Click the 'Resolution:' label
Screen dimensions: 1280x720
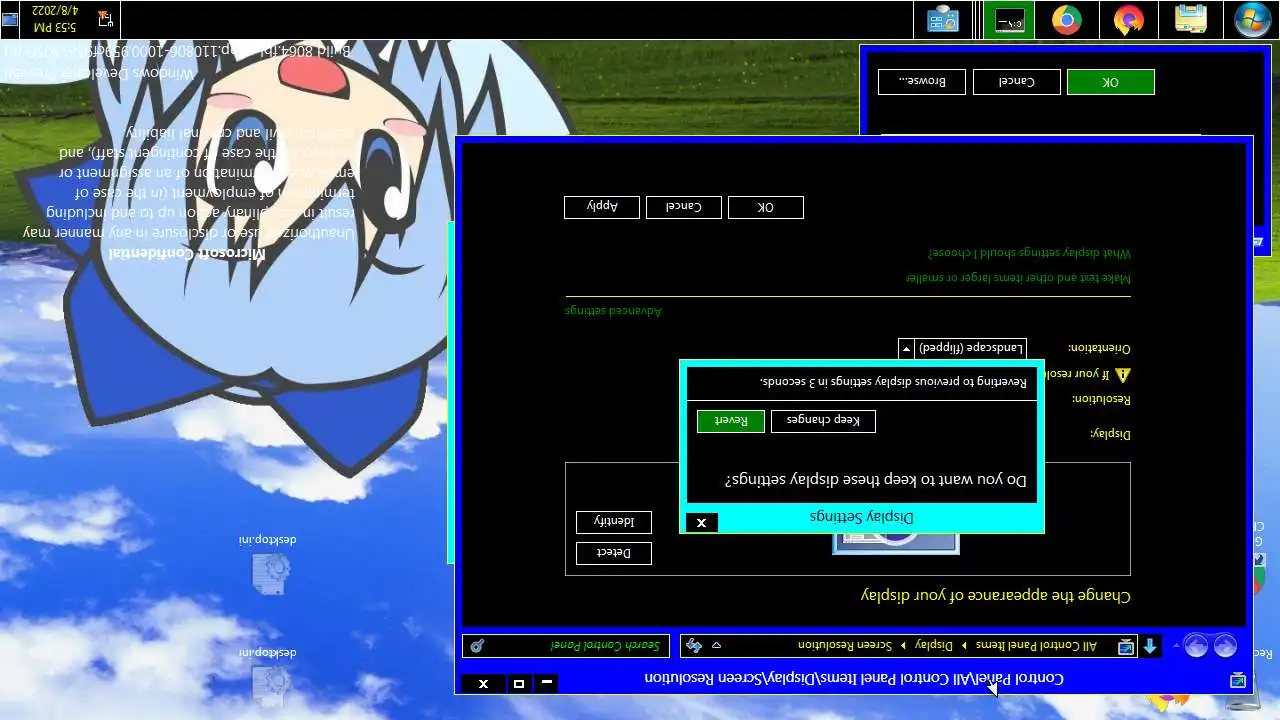coord(1102,399)
